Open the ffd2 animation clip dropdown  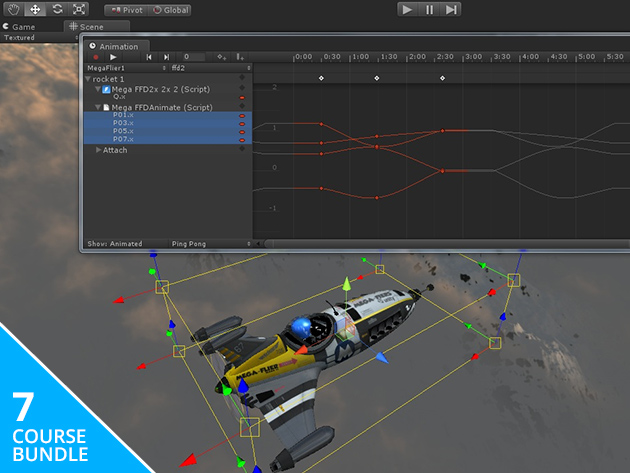click(210, 68)
